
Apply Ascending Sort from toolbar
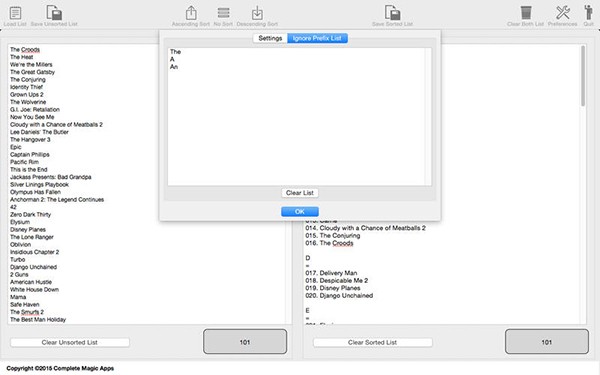(x=191, y=13)
